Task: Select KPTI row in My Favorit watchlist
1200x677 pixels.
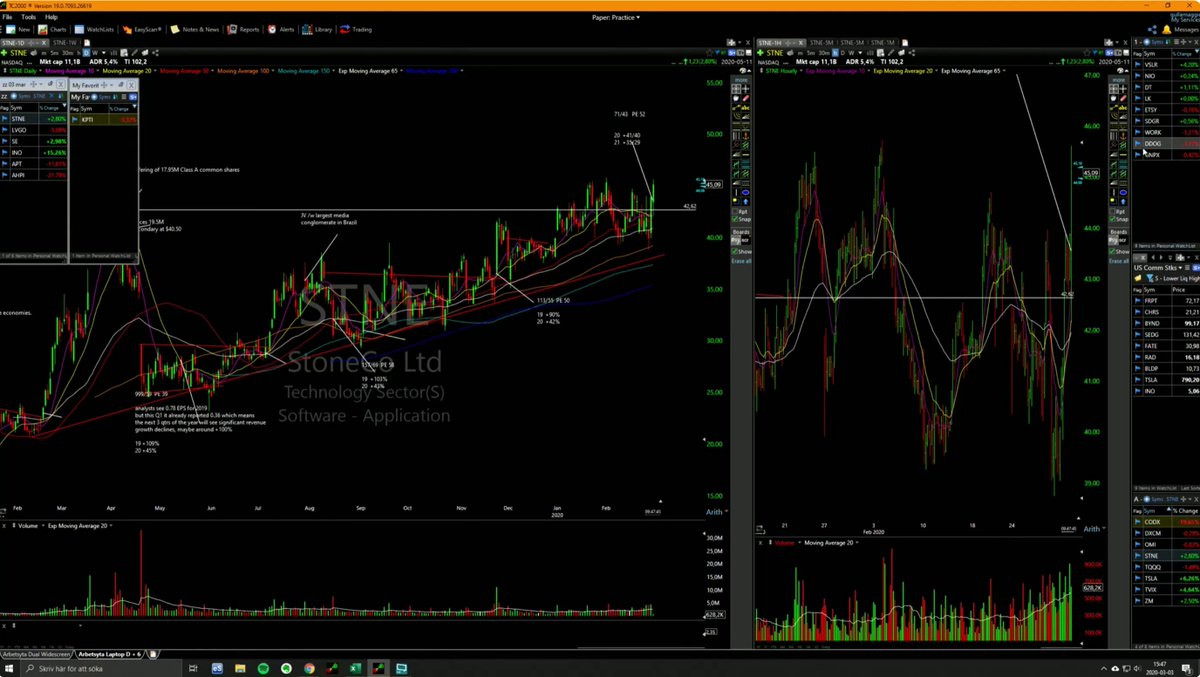Action: 104,118
